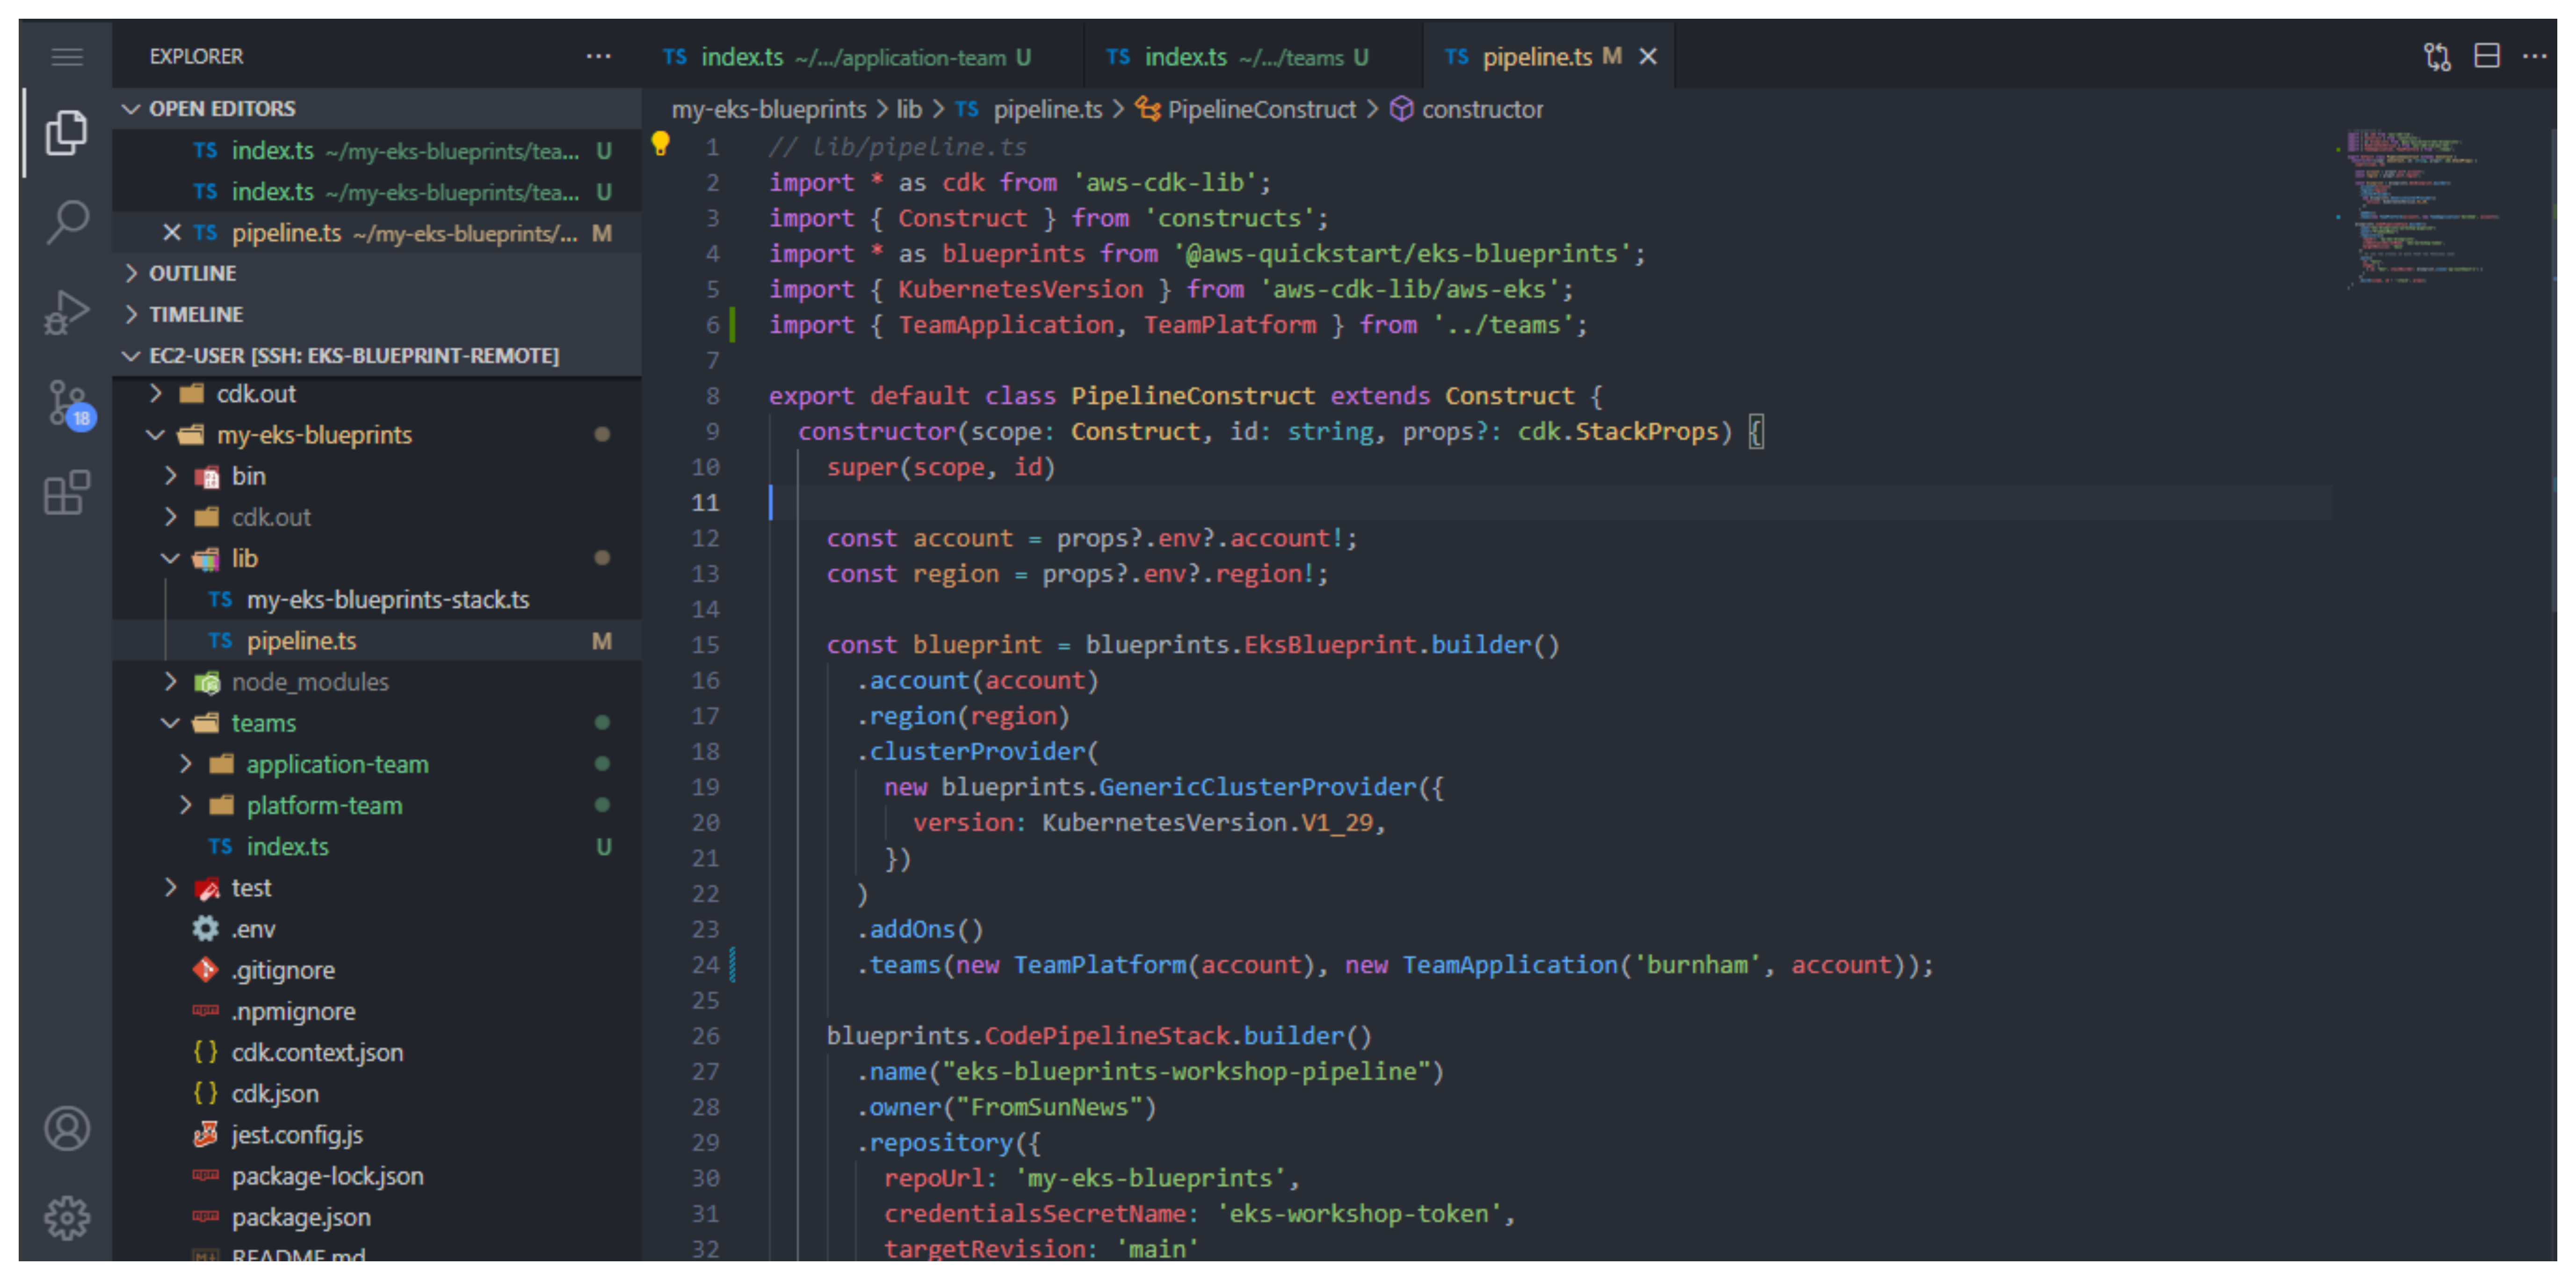2576x1280 pixels.
Task: Switch to the index.ts teams tab
Action: [1240, 56]
